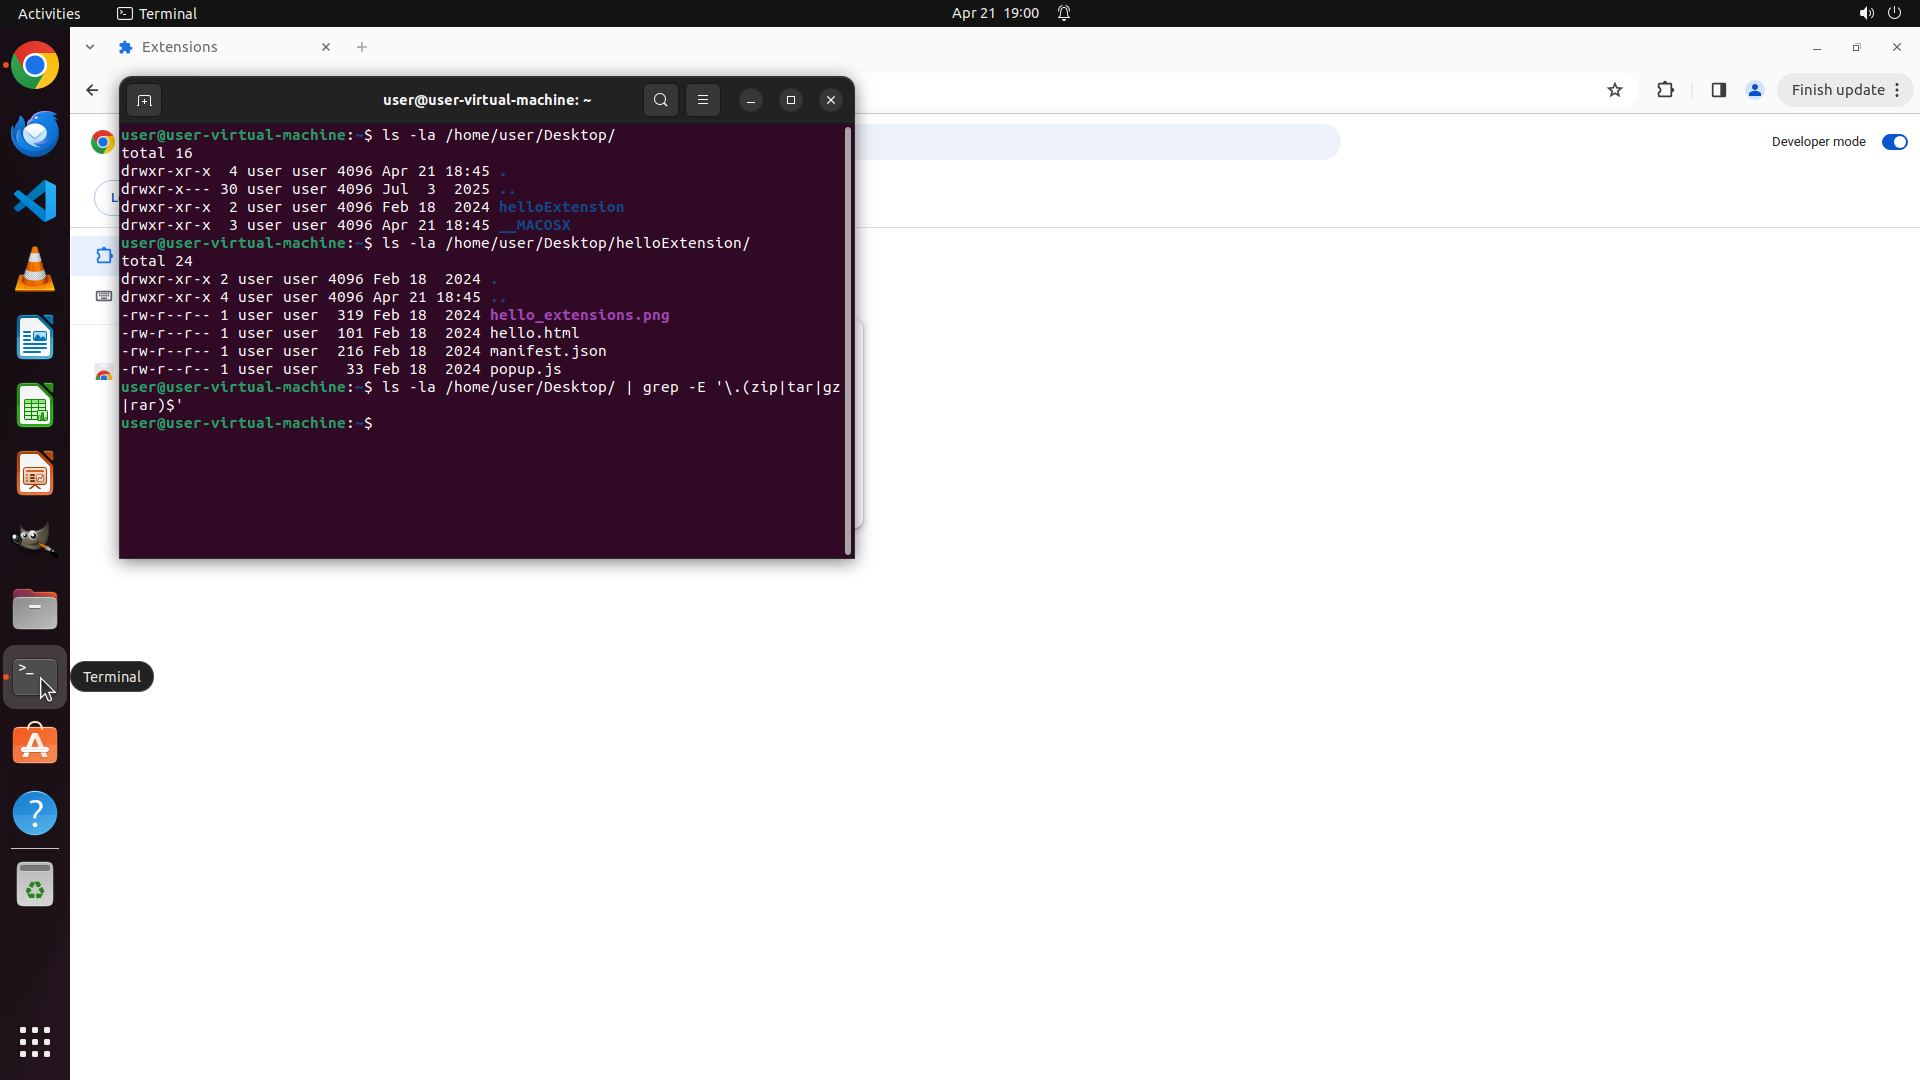Show the applications grid

pos(35,1042)
